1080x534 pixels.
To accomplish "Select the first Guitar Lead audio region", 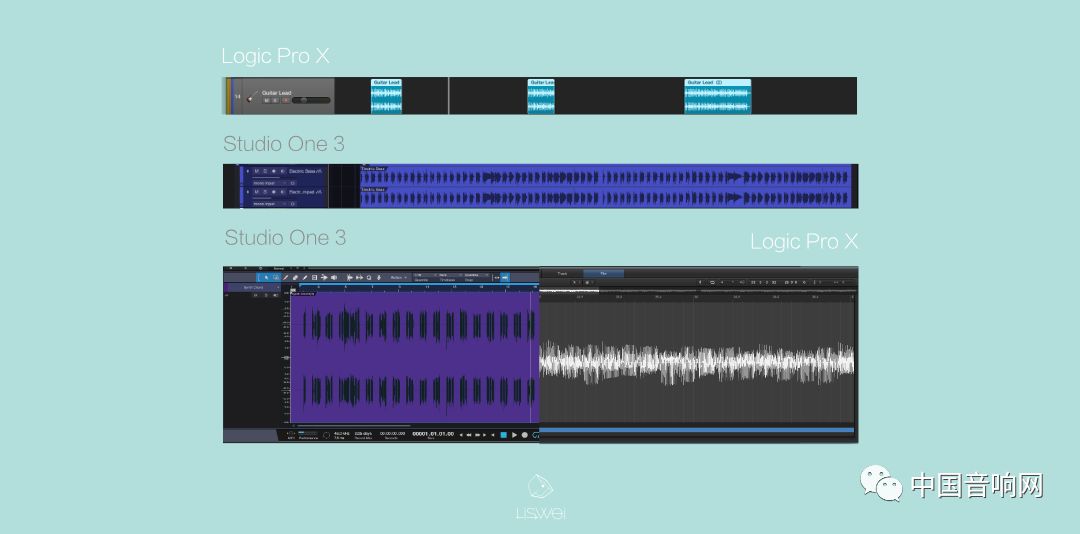I will (386, 96).
